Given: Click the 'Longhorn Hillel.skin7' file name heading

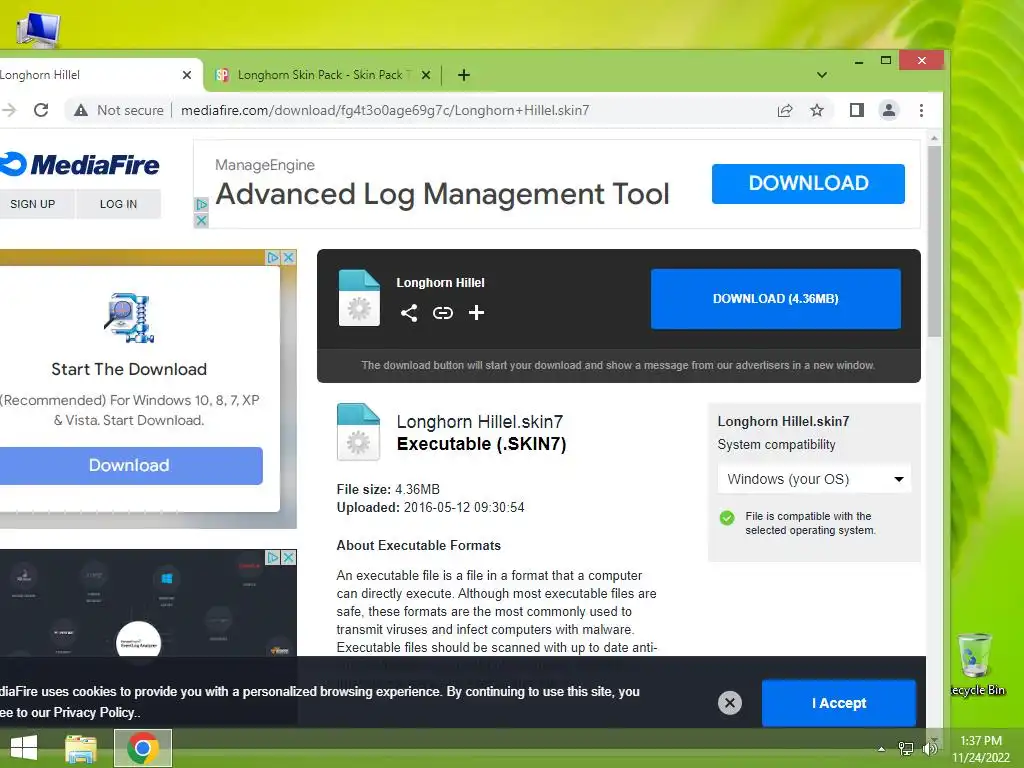Looking at the screenshot, I should coord(479,422).
